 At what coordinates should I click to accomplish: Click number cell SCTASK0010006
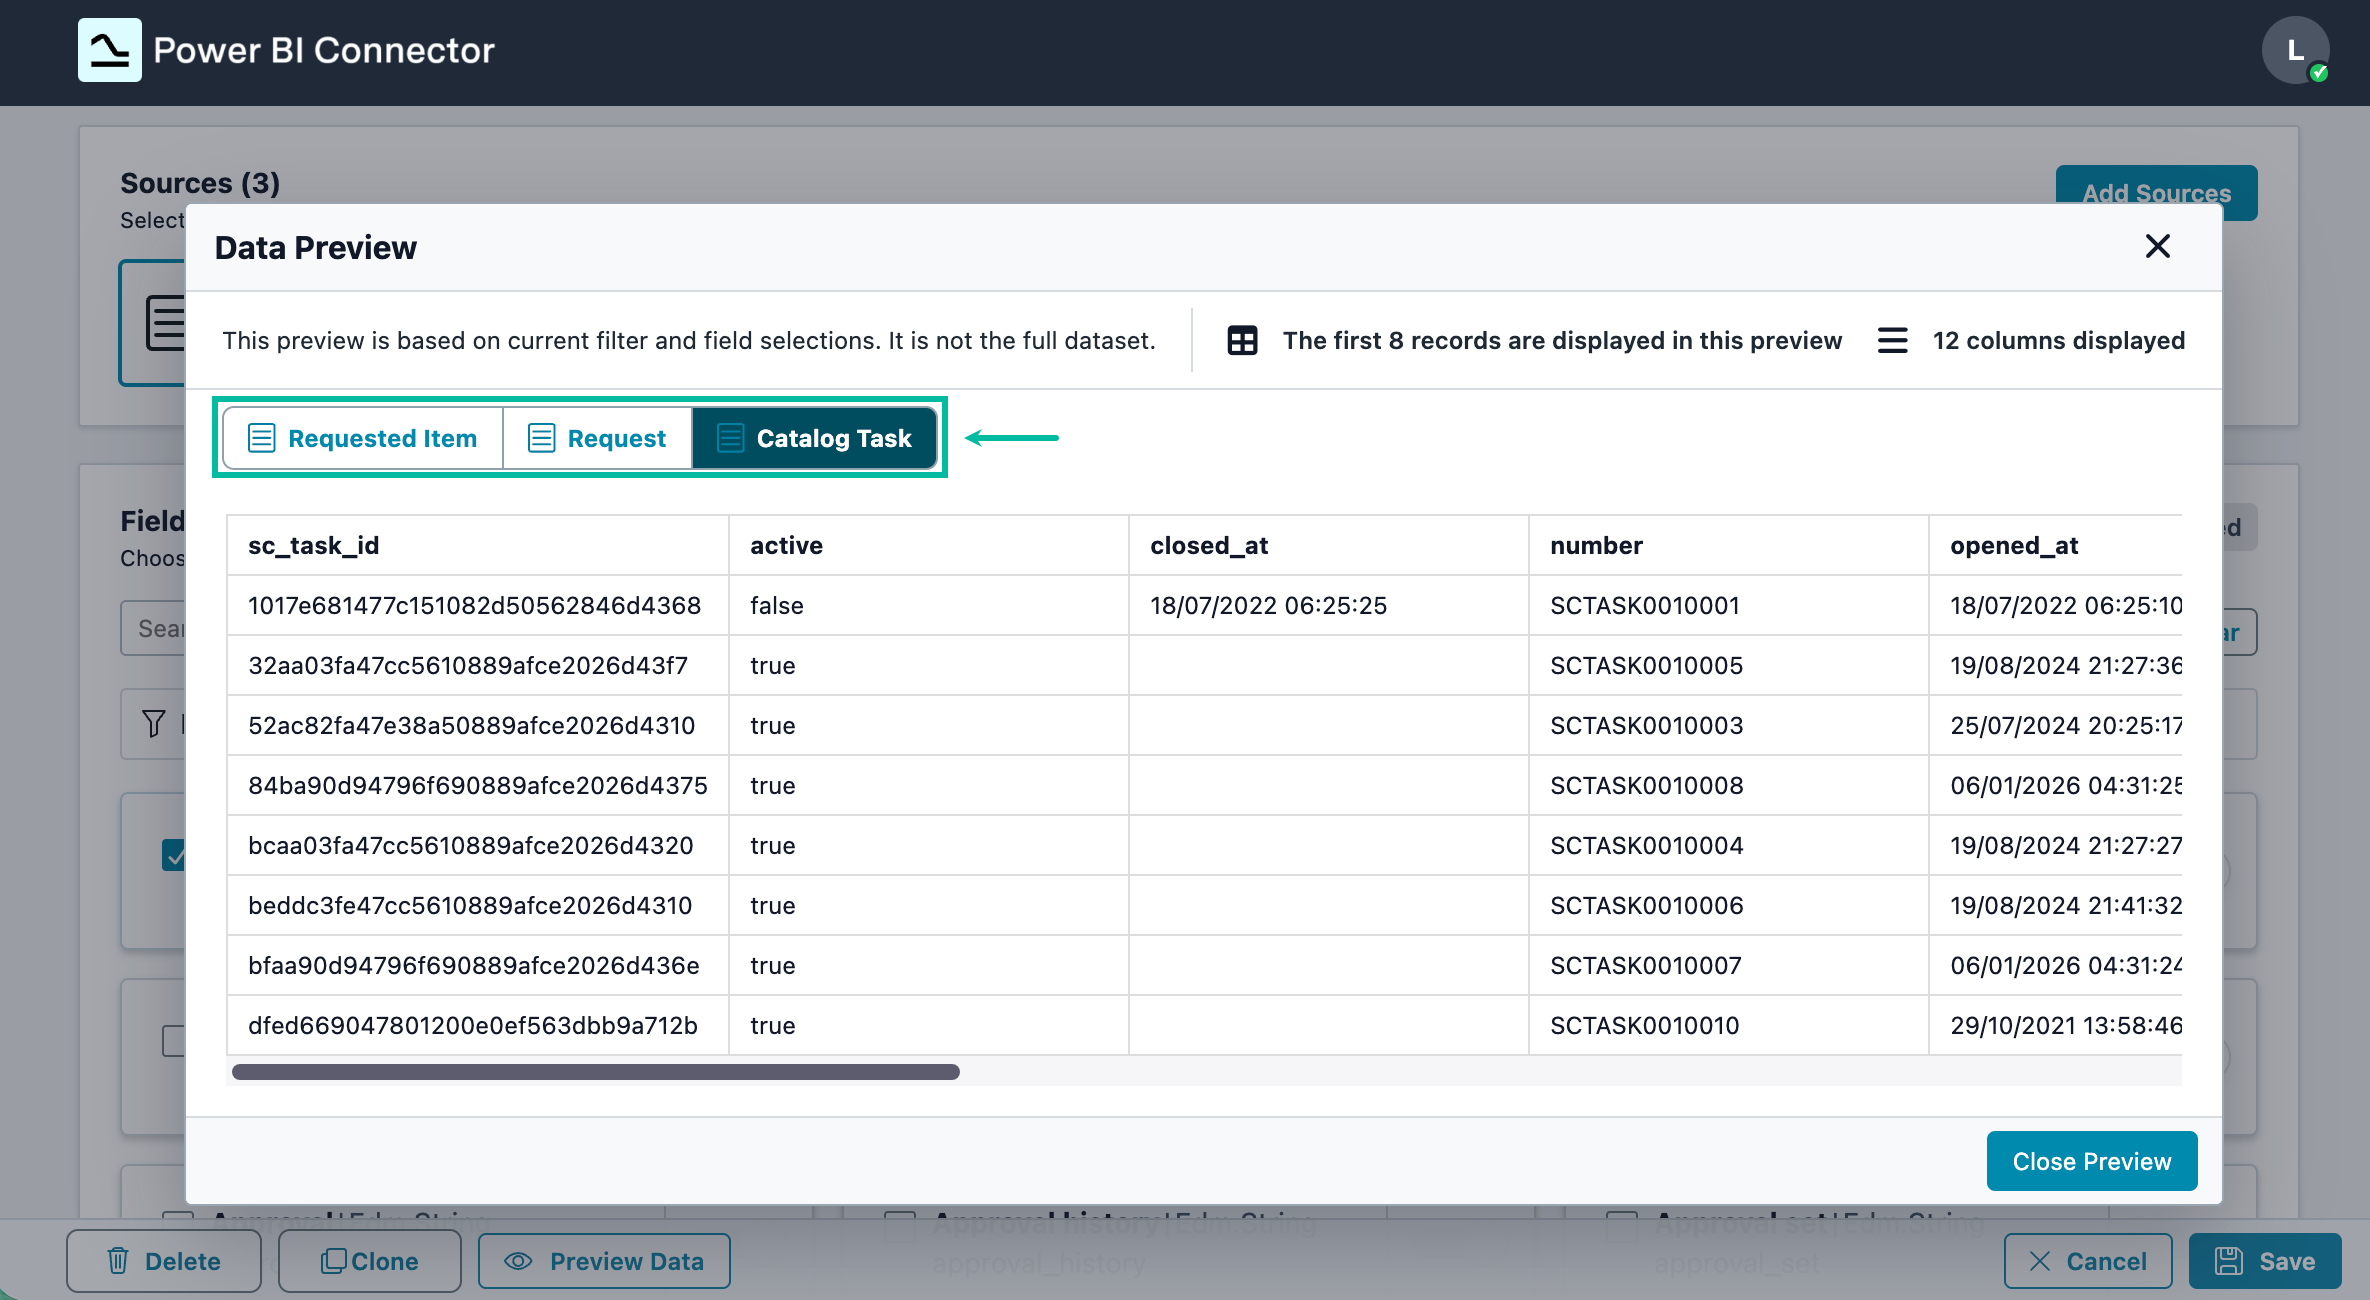1728,905
